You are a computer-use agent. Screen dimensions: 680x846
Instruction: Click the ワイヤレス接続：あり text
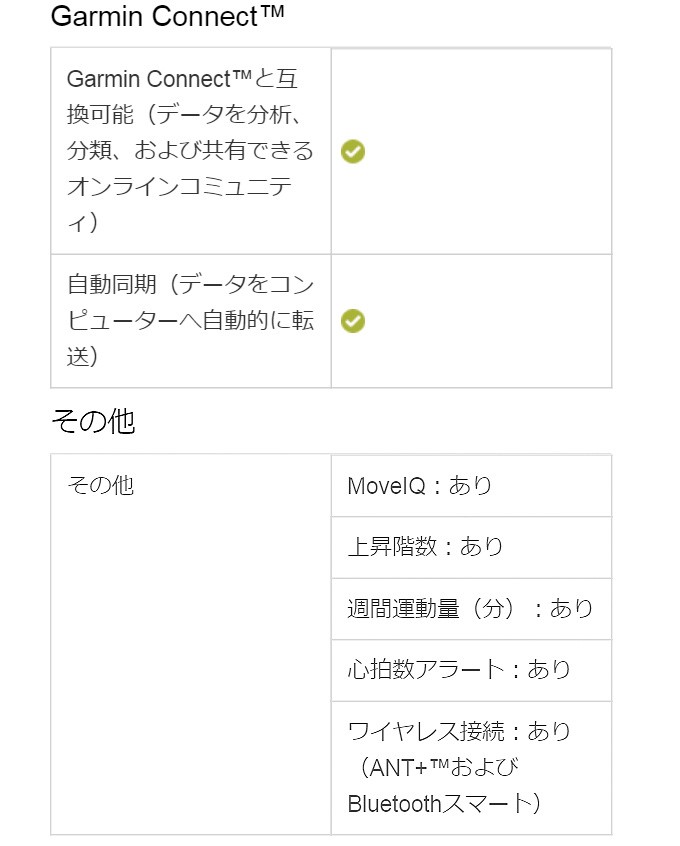coord(459,732)
